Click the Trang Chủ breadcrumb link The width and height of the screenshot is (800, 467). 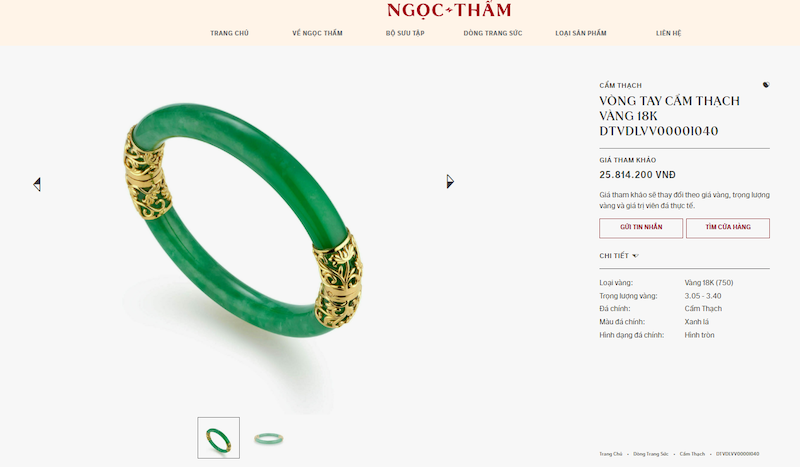(x=610, y=454)
